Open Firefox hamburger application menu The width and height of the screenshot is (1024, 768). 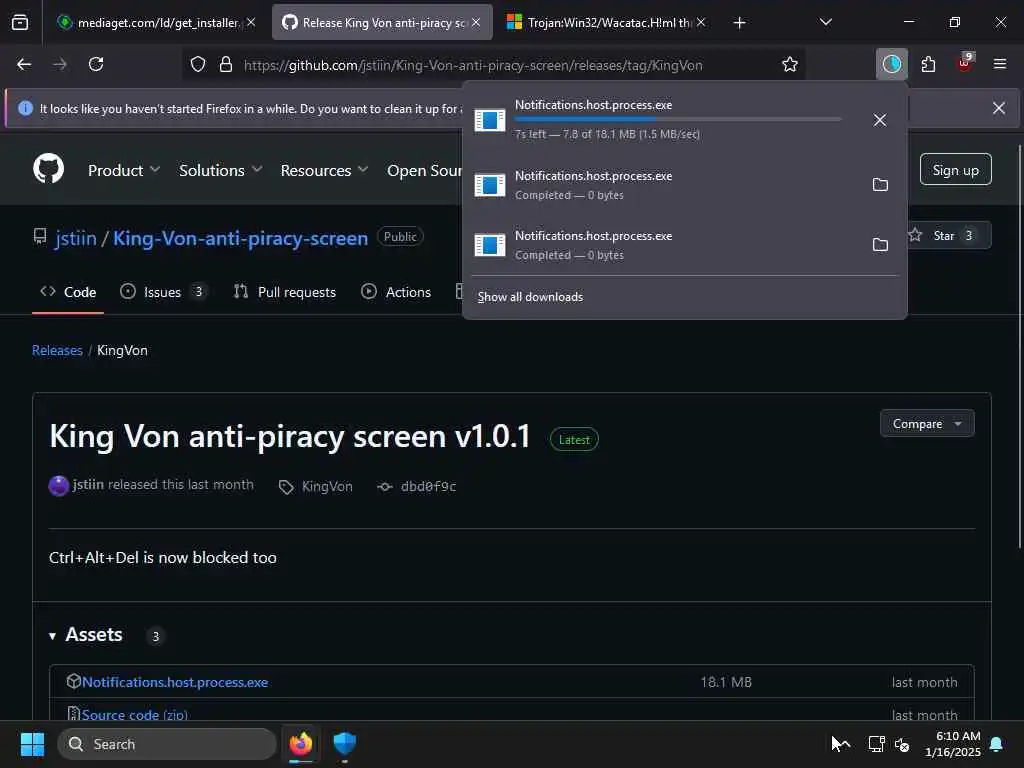click(999, 64)
